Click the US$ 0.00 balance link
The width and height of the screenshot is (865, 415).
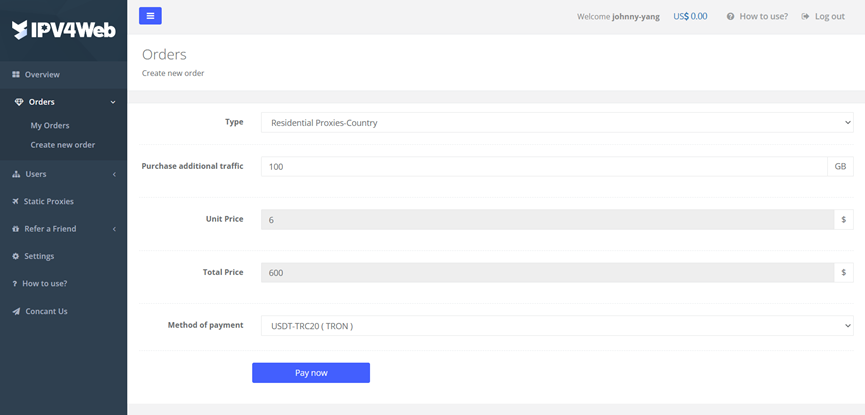coord(690,17)
